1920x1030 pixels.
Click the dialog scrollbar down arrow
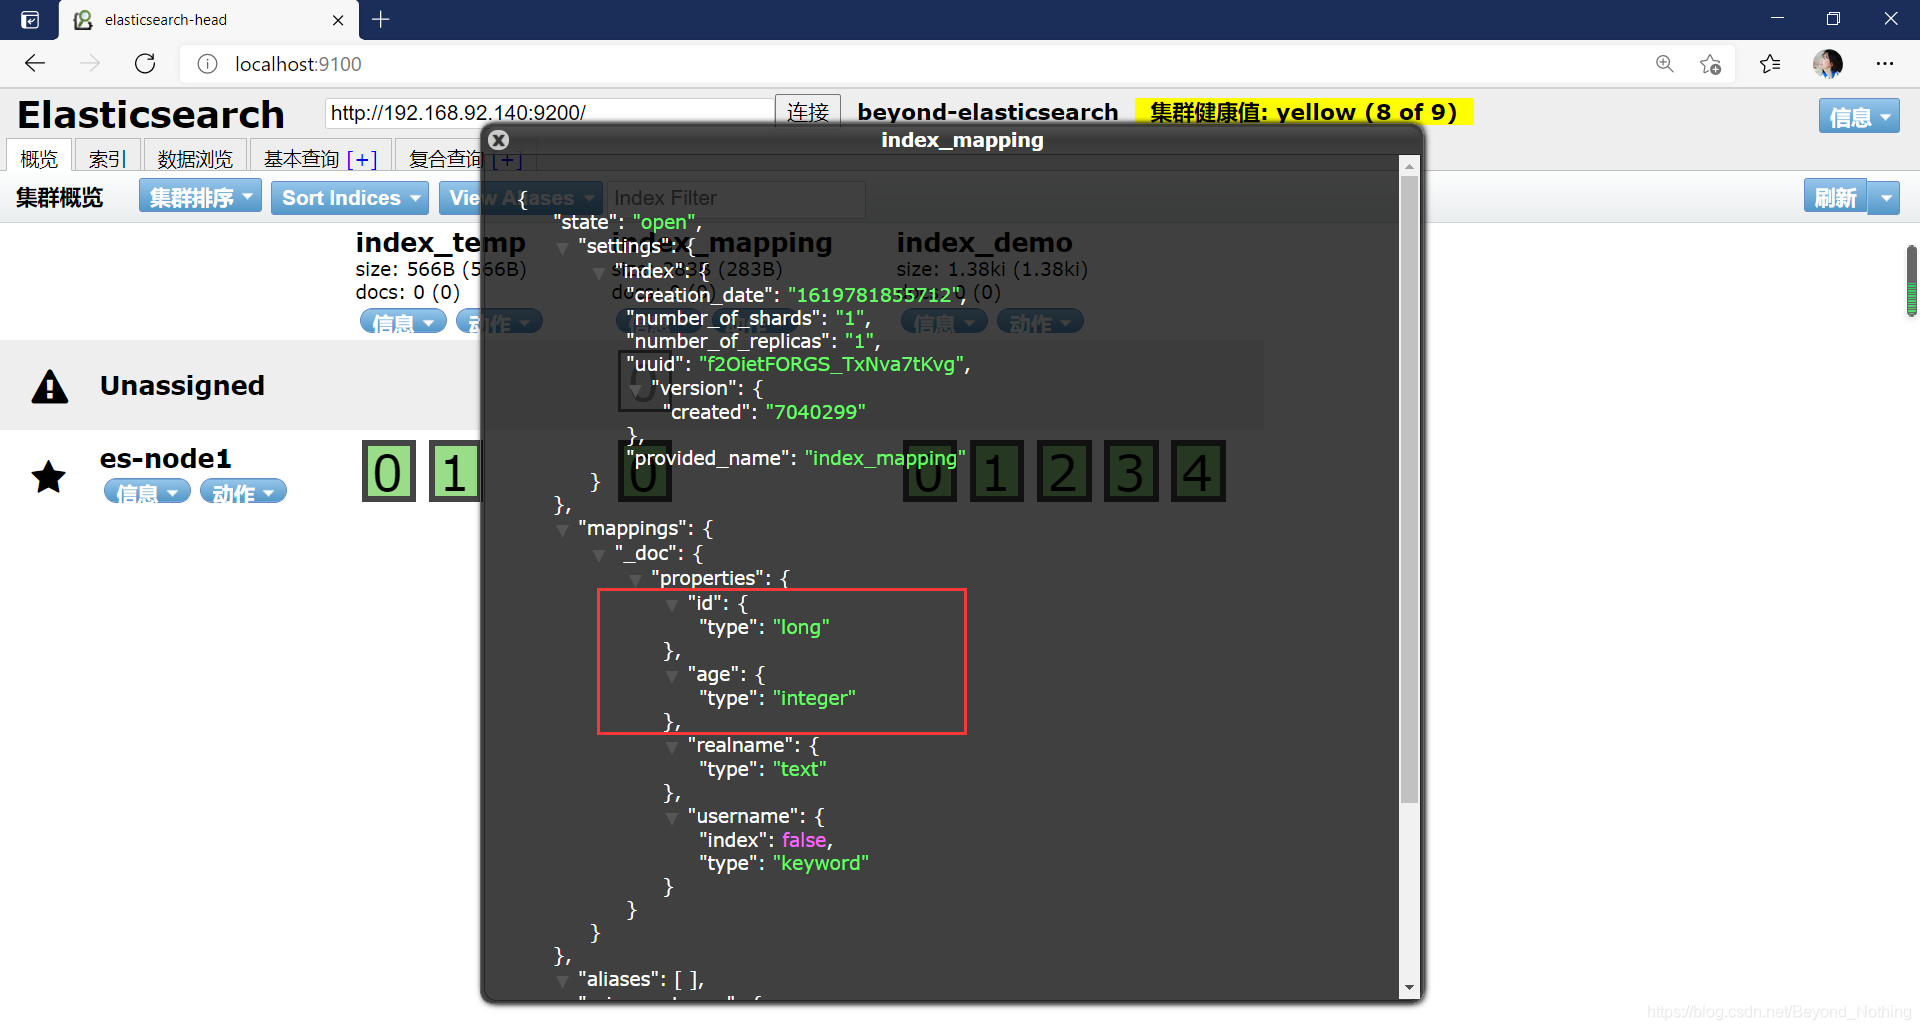point(1410,988)
